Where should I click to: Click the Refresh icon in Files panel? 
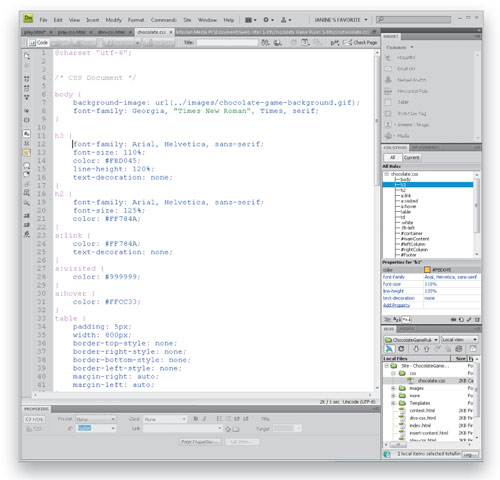[401, 349]
